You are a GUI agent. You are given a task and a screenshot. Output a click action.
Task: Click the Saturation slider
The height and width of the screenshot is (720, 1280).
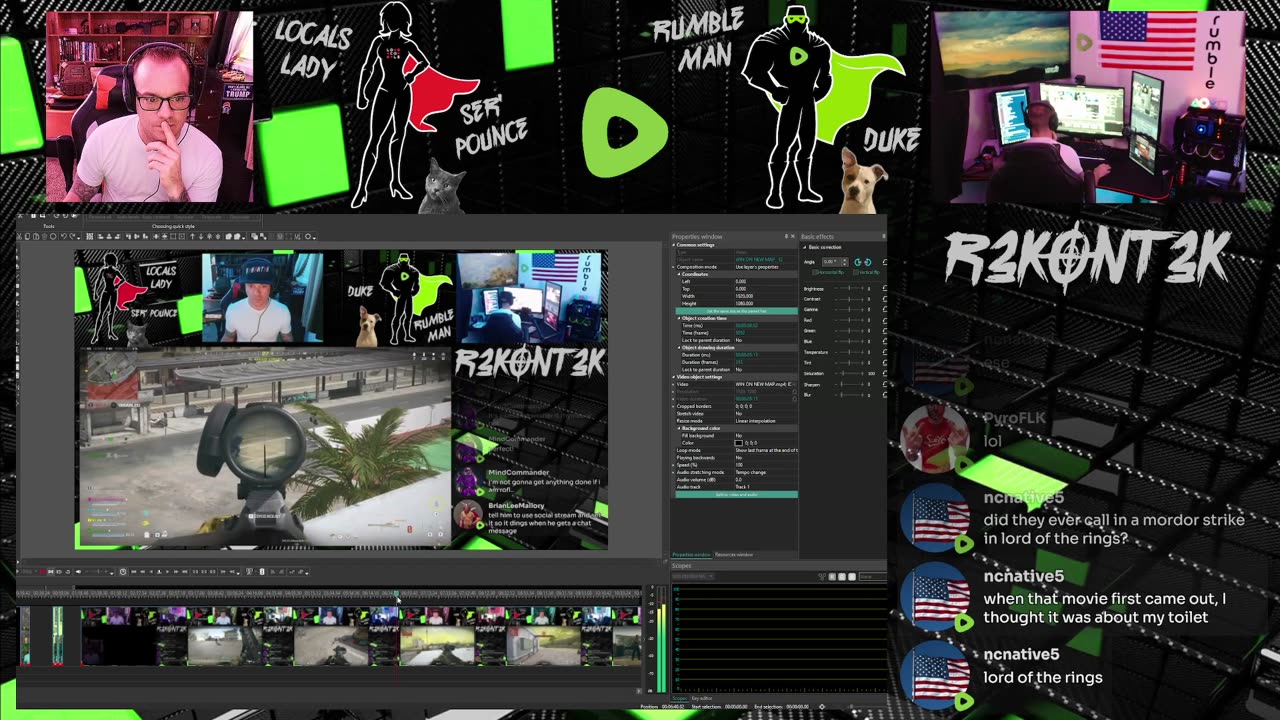[849, 373]
